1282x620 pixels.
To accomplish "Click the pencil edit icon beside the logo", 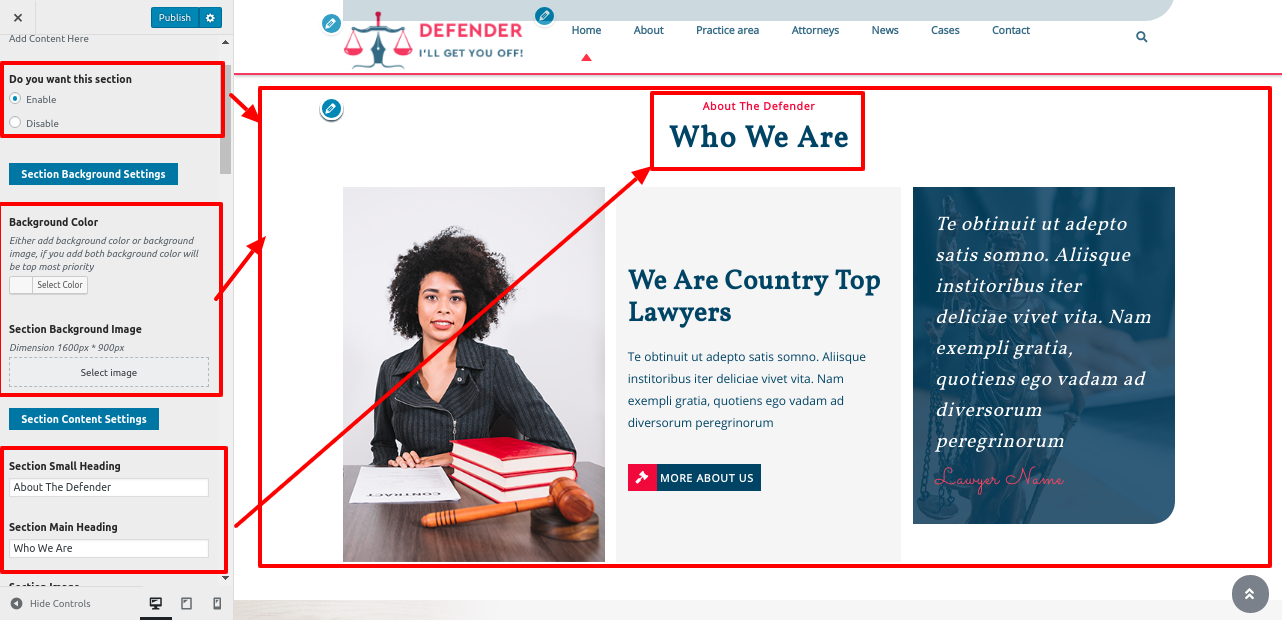I will click(x=332, y=24).
